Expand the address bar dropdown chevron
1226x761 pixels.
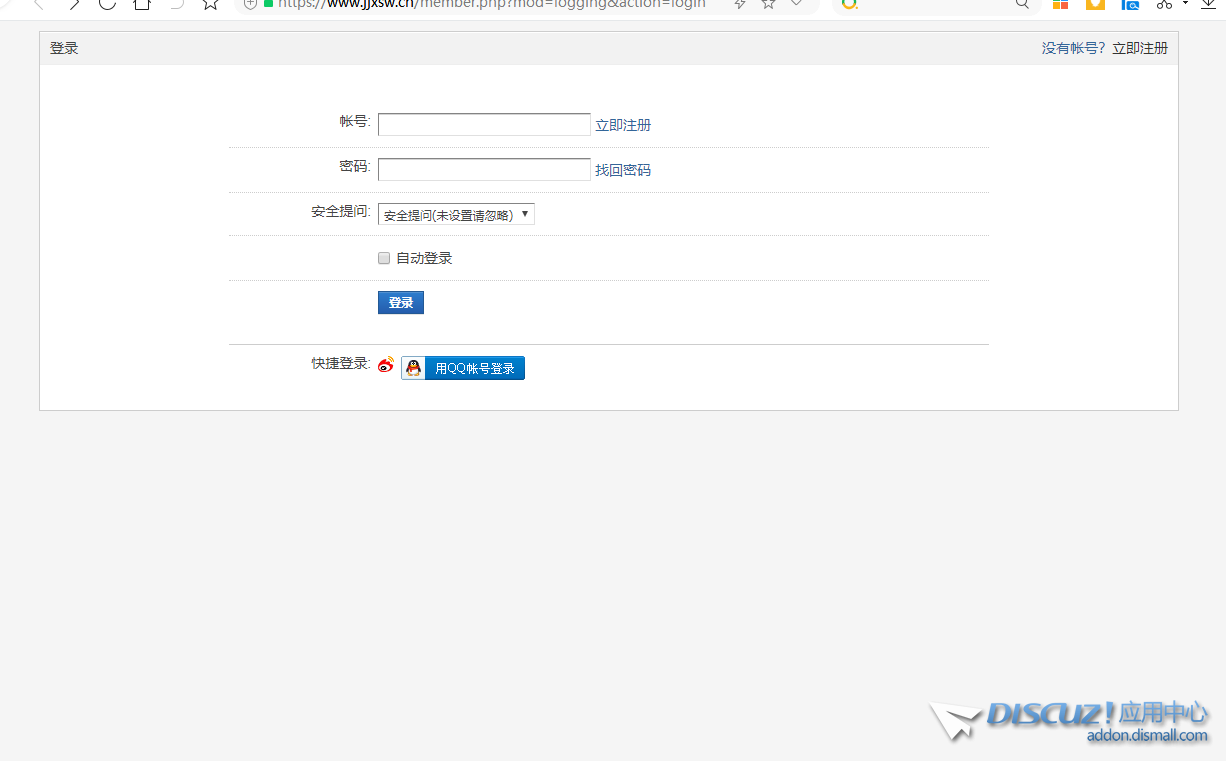pos(796,4)
